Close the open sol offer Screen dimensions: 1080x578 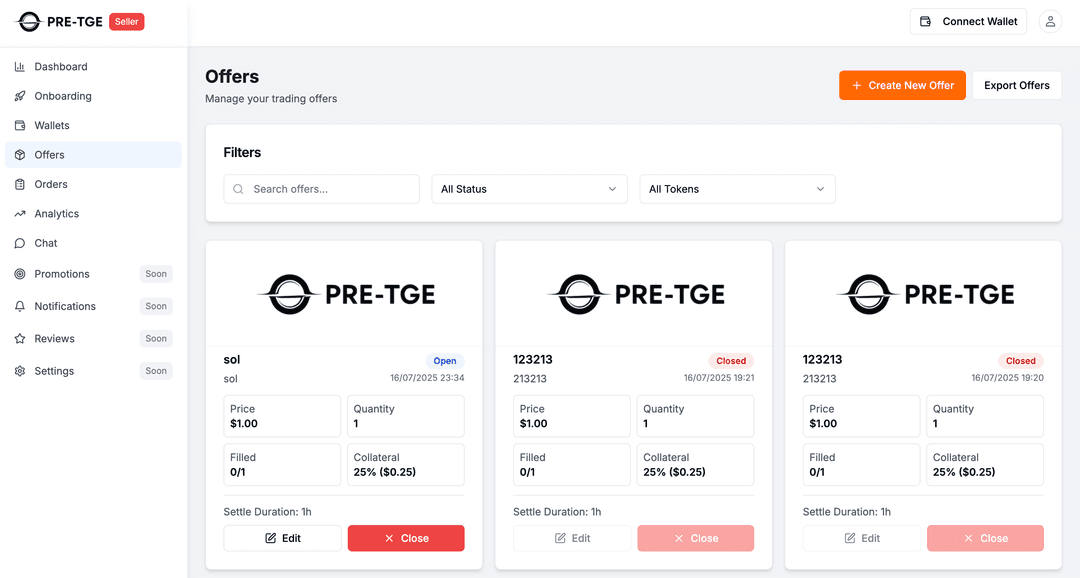[x=406, y=538]
